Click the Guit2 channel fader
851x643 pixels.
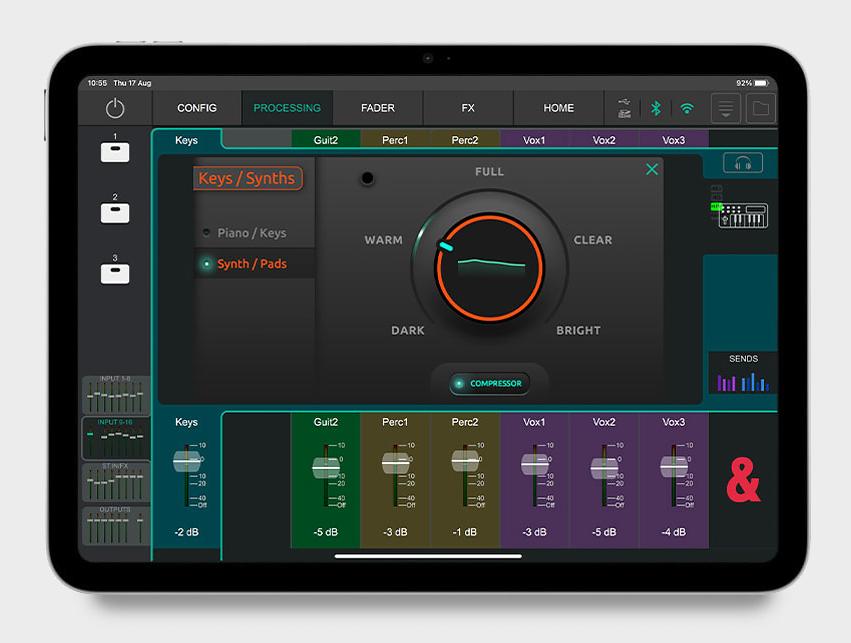pos(325,468)
